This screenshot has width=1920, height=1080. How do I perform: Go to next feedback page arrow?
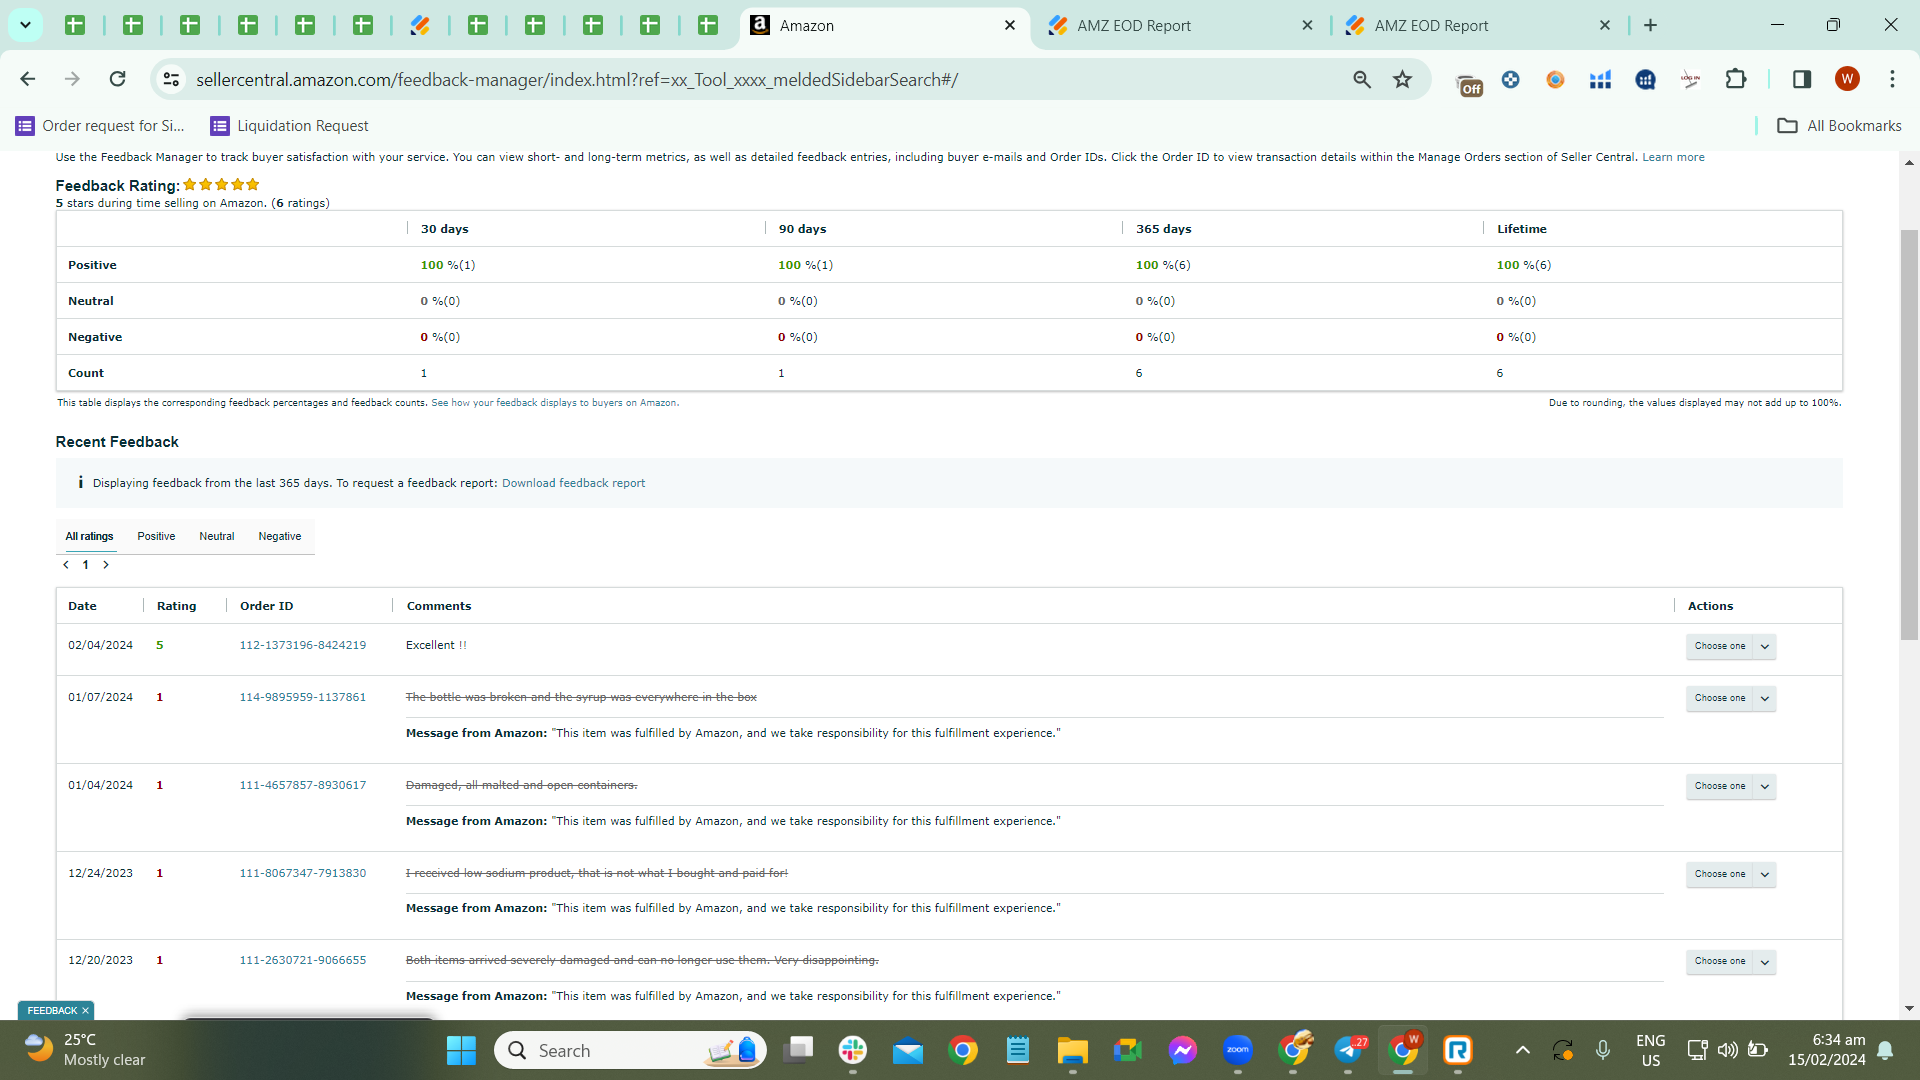pos(106,565)
